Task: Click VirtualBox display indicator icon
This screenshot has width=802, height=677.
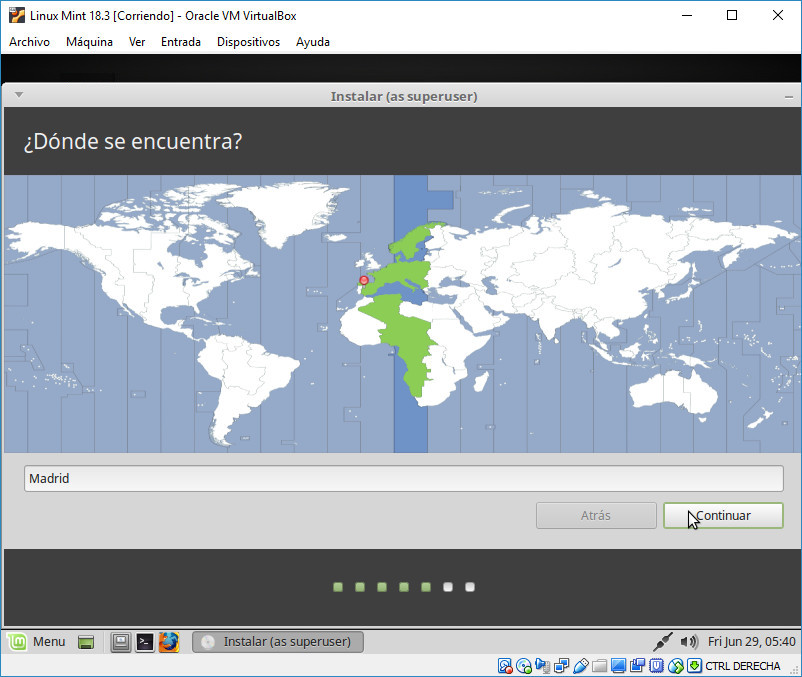Action: pos(618,666)
